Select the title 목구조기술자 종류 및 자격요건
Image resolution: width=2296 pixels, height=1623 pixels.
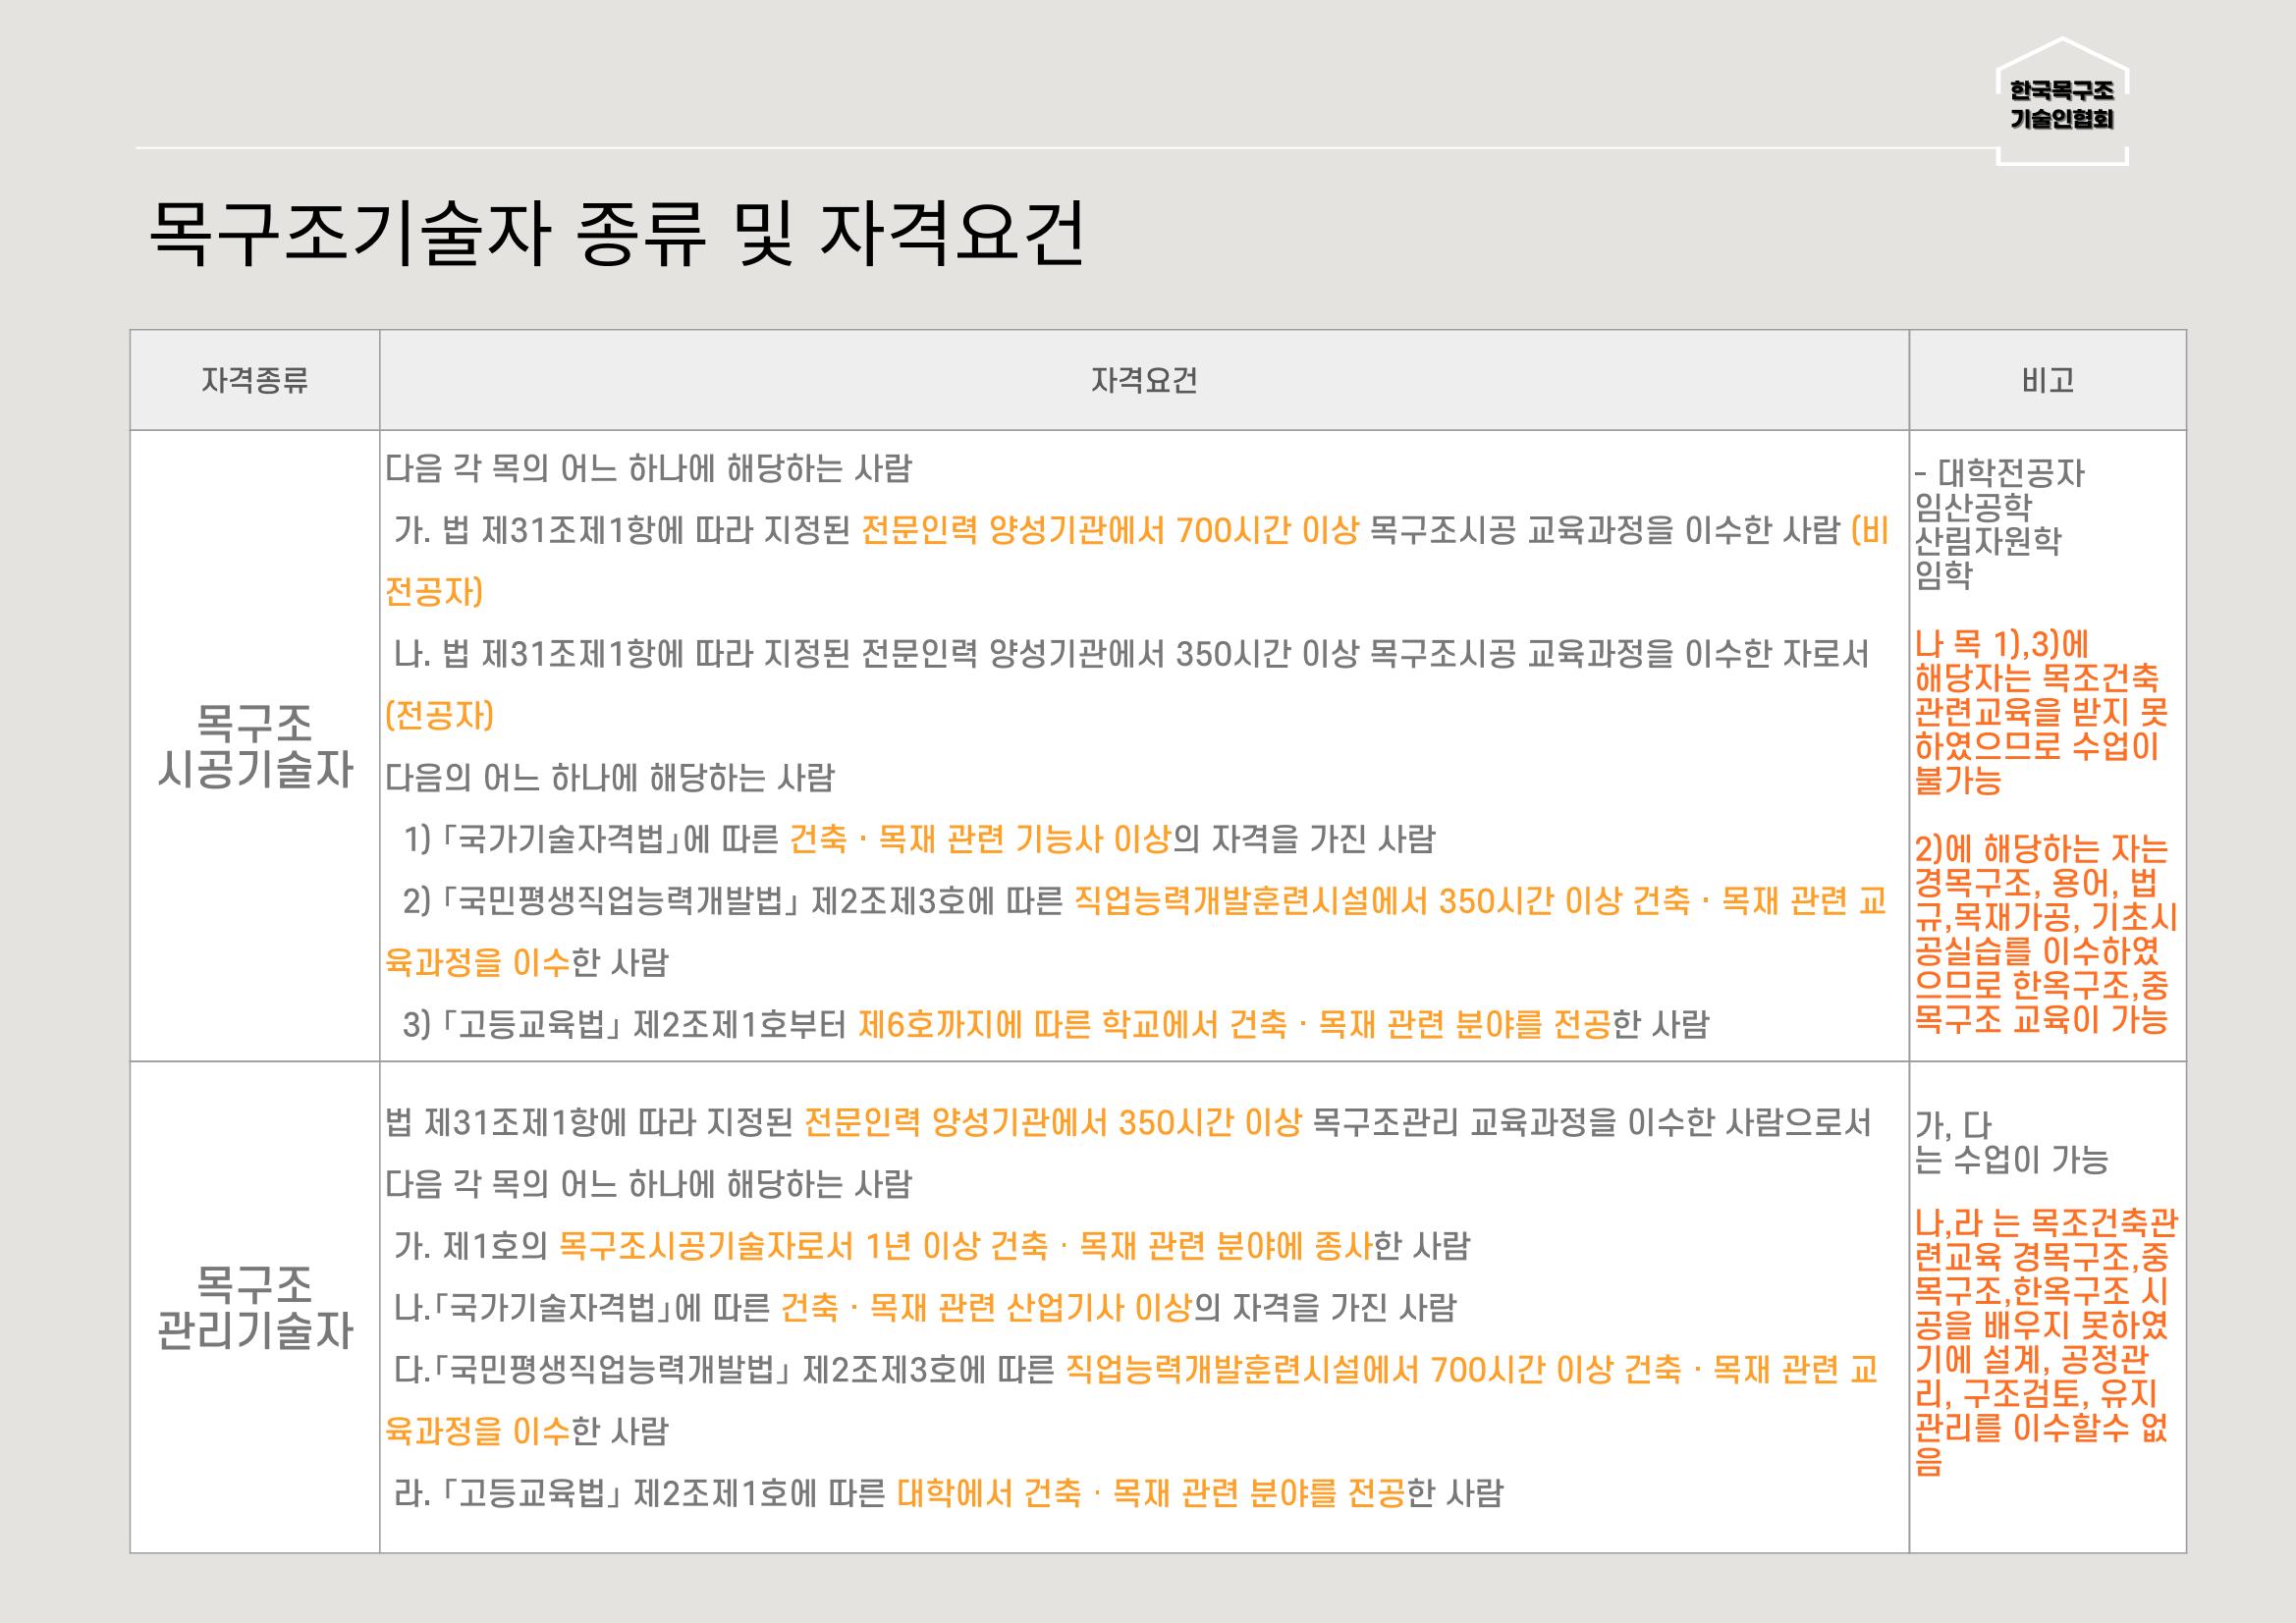(x=617, y=235)
